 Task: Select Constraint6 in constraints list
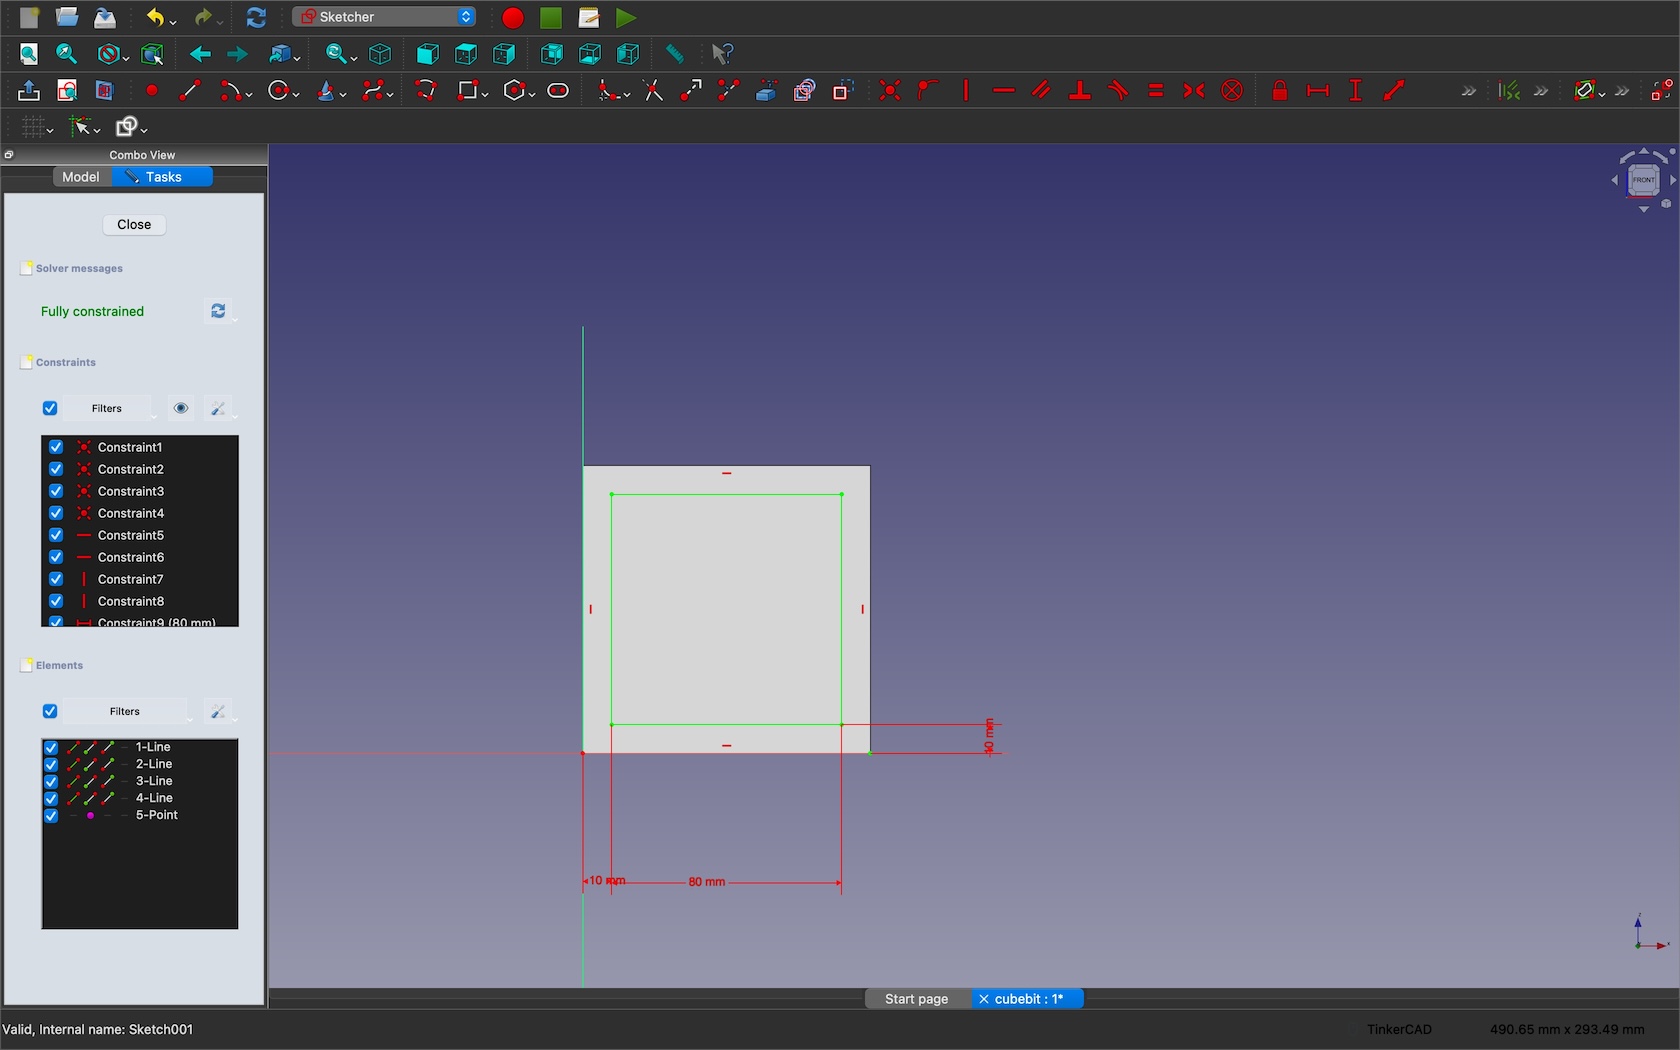(x=140, y=557)
